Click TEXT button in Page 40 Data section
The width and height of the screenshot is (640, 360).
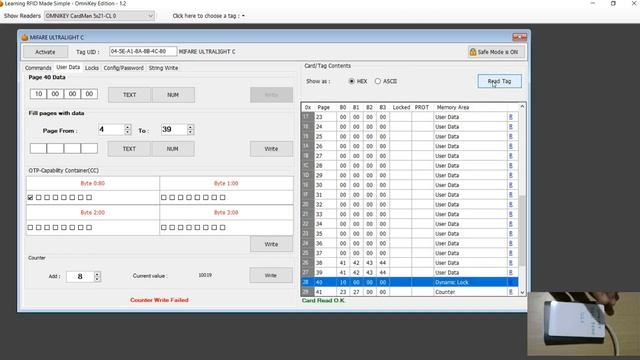[x=129, y=95]
